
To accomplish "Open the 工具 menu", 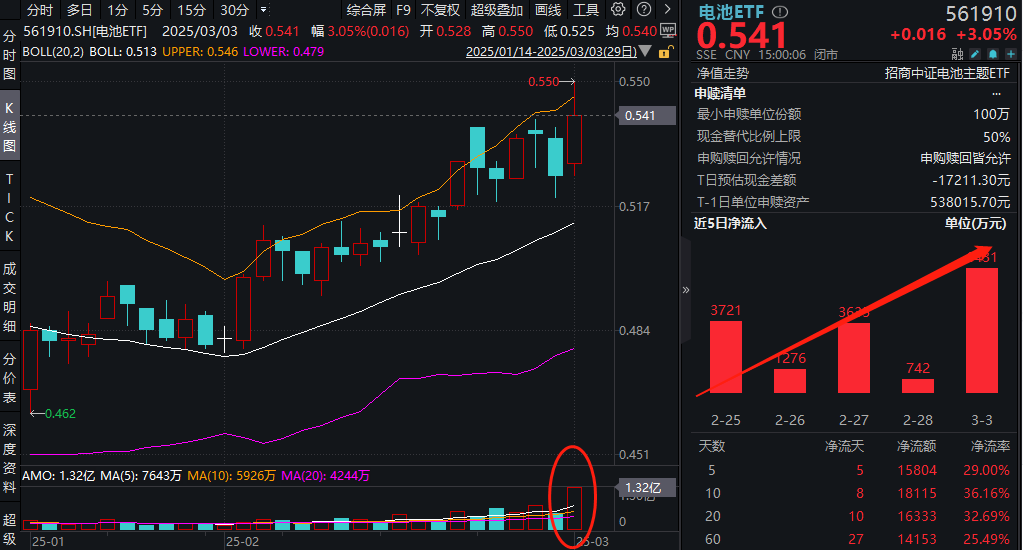I will click(586, 10).
